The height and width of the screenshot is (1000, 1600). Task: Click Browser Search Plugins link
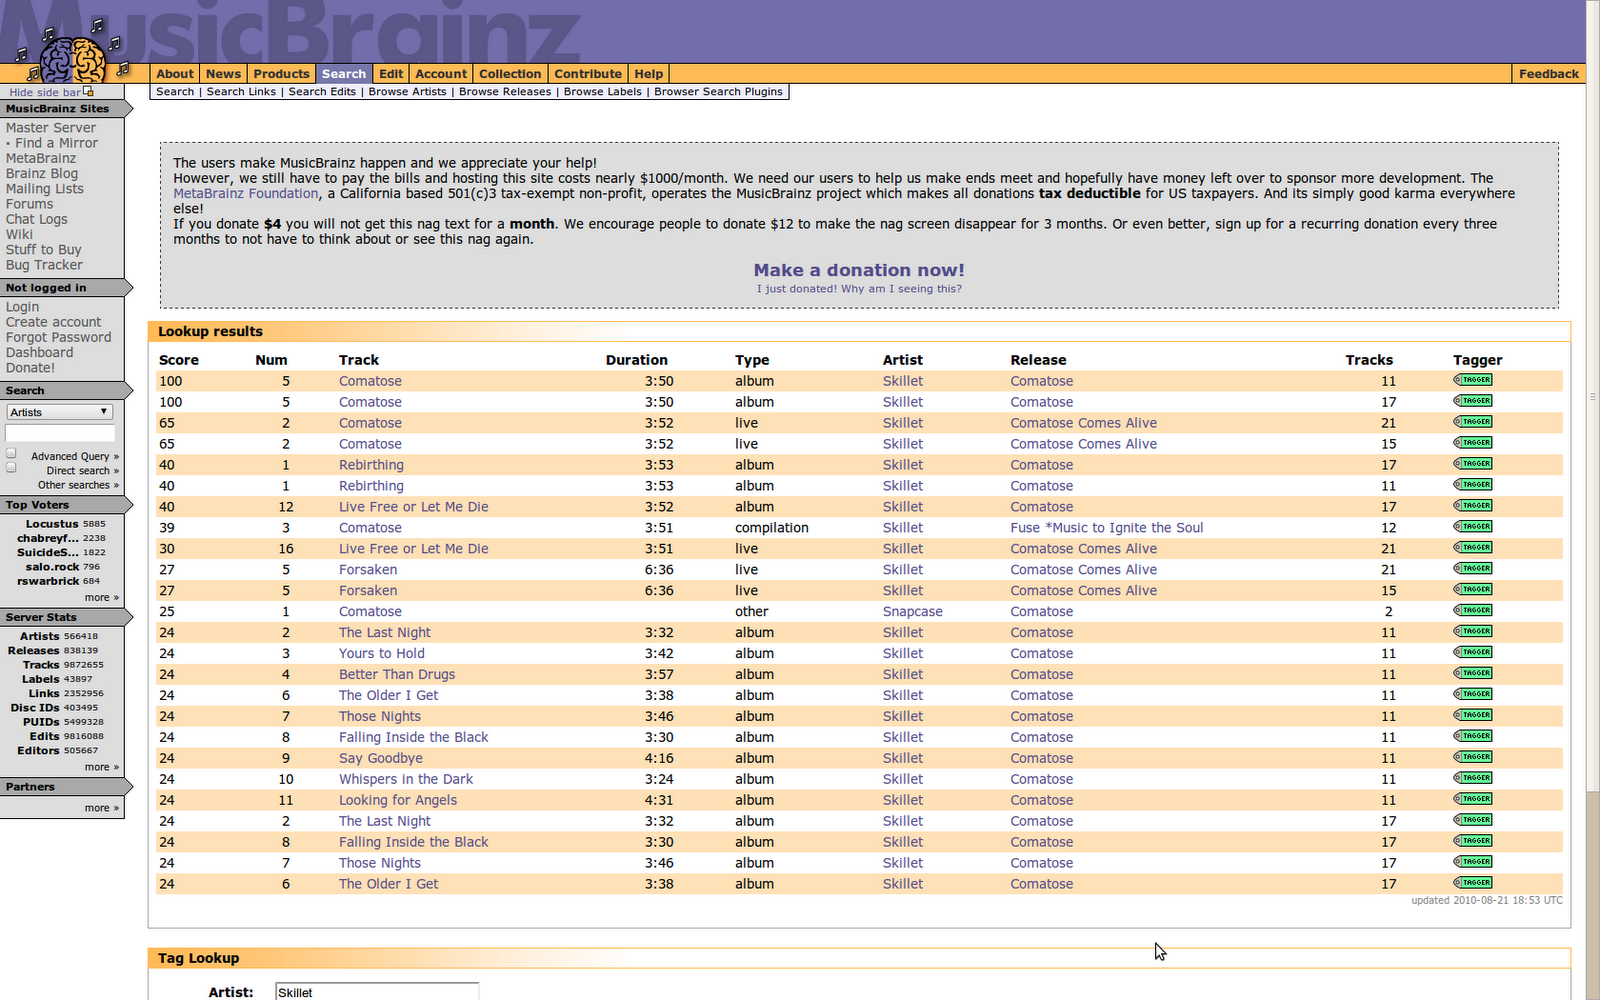coord(718,92)
